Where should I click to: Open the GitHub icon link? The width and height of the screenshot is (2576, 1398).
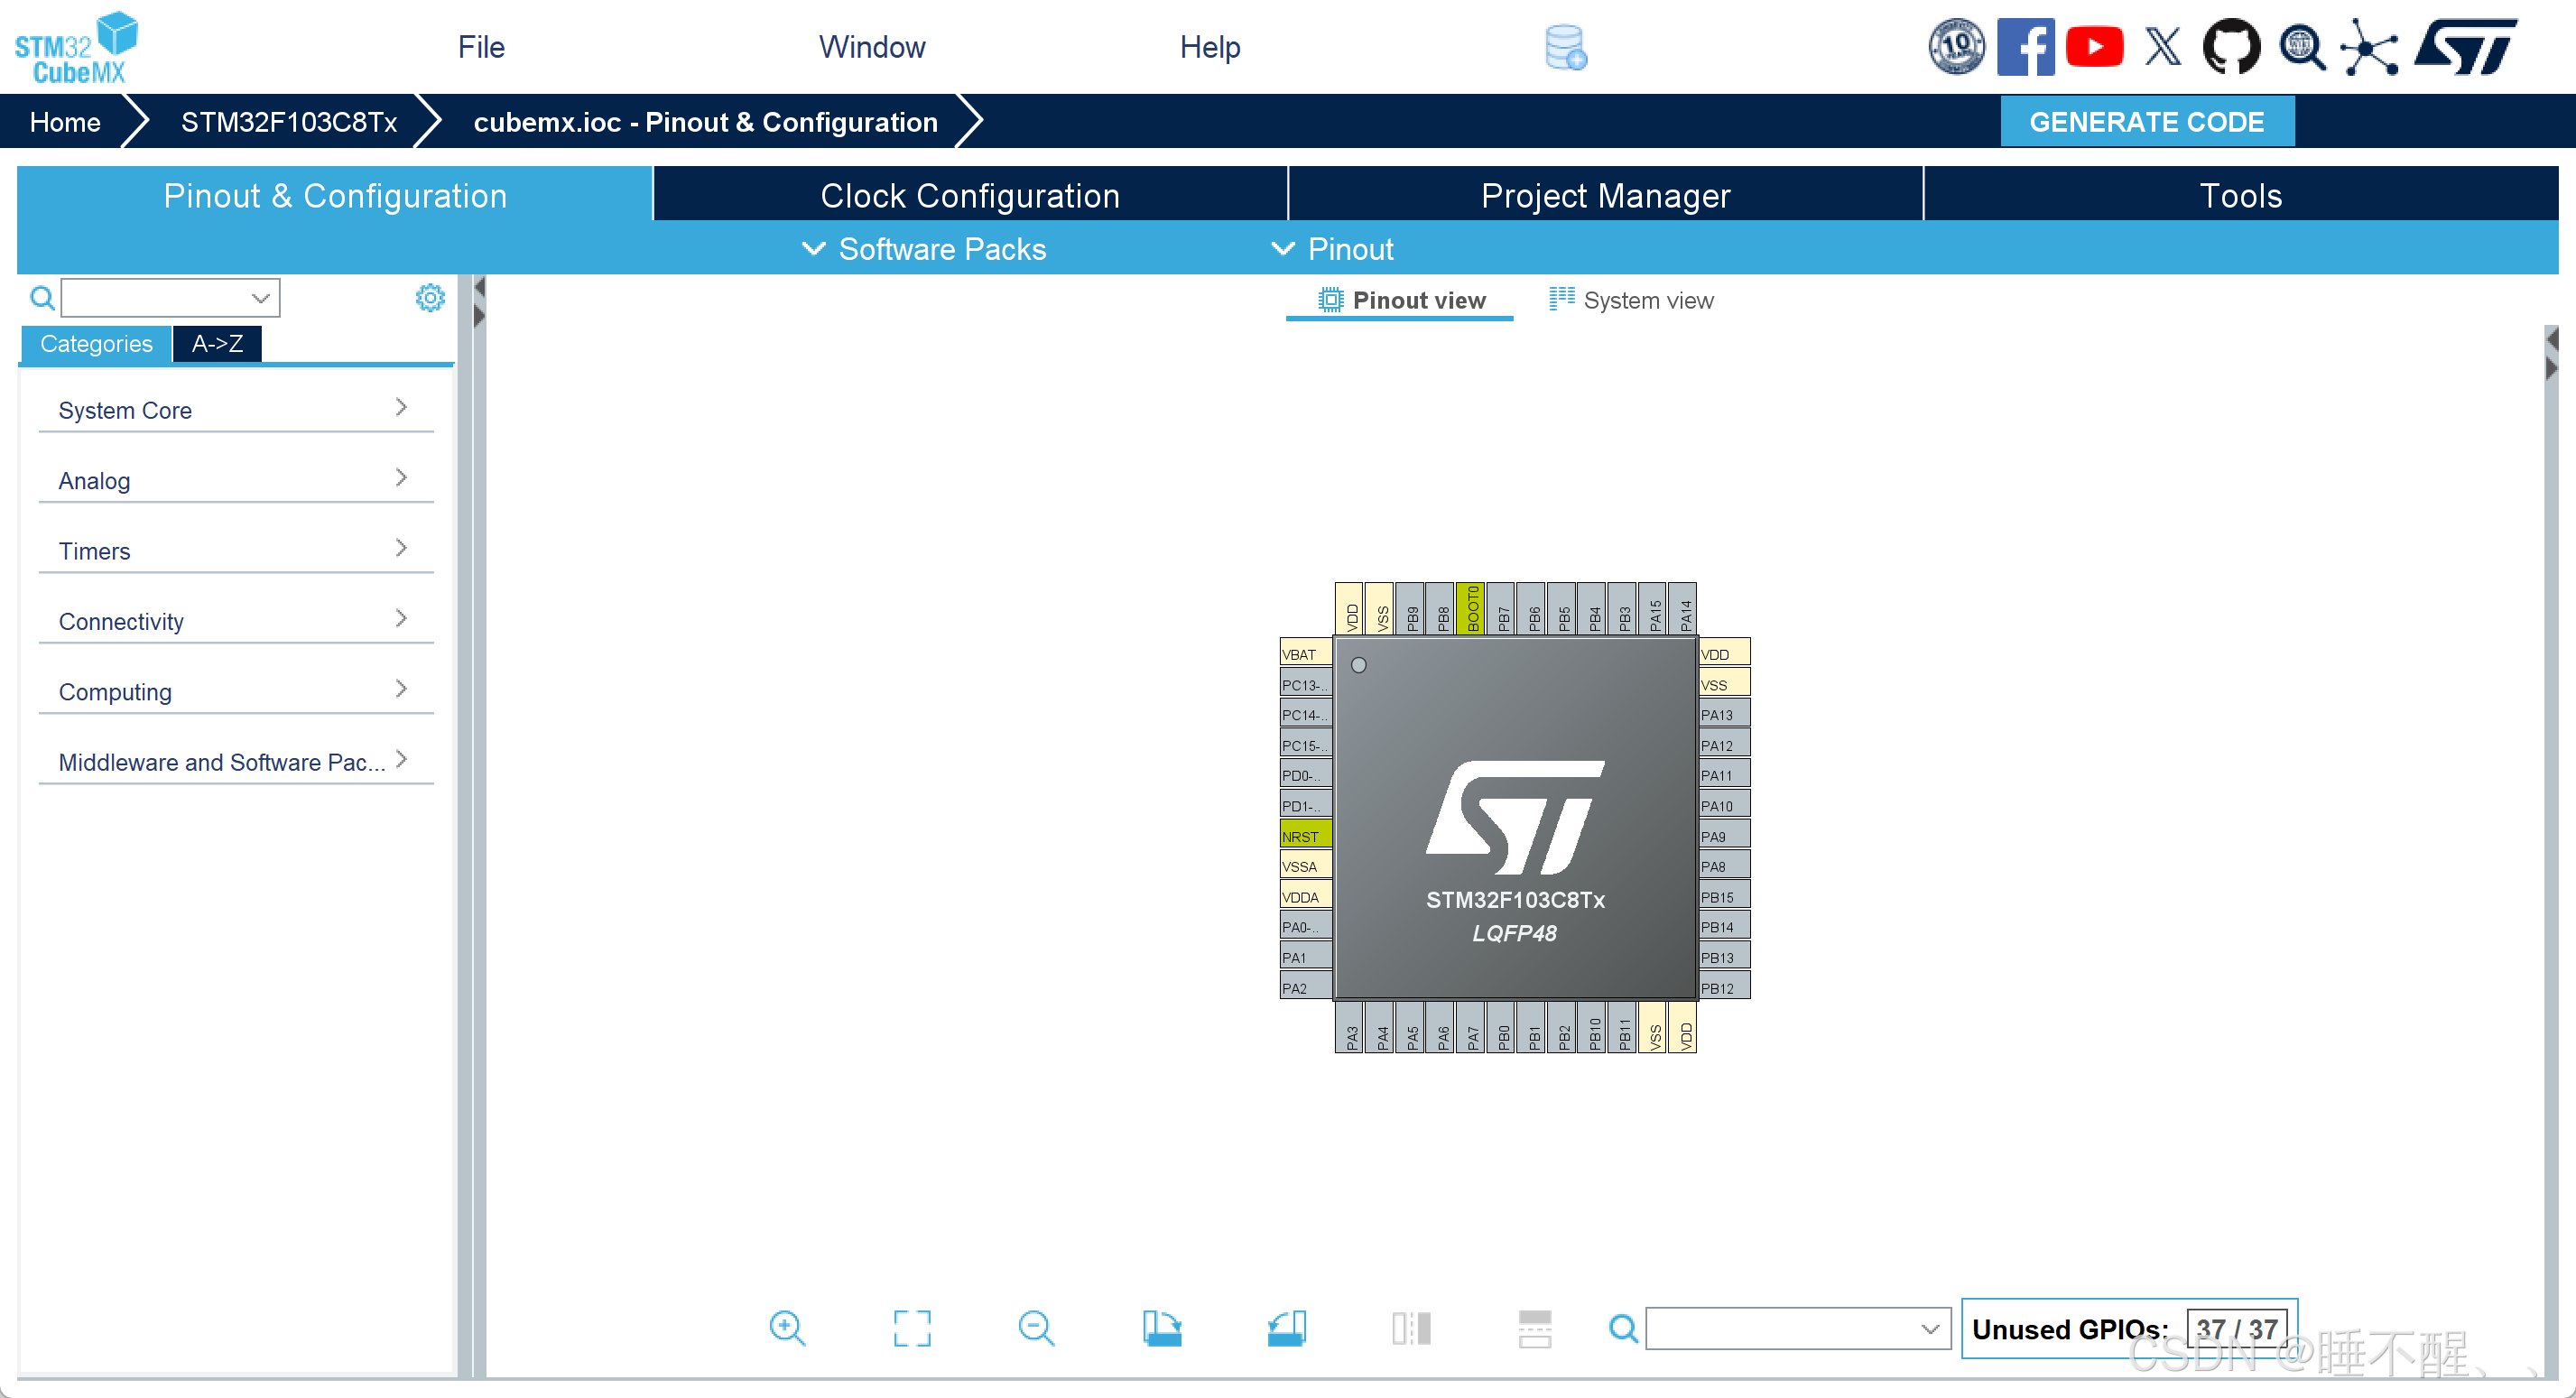click(2230, 46)
